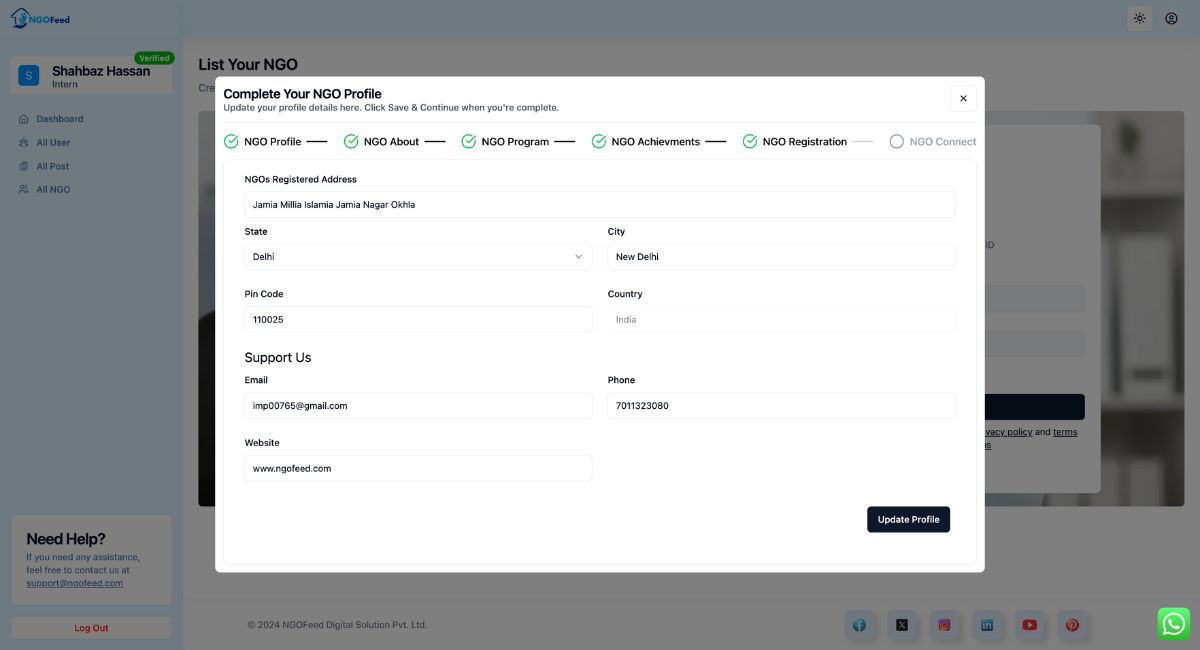Screen dimensions: 1200x650
Task: Open the Facebook icon in the footer
Action: [x=859, y=624]
